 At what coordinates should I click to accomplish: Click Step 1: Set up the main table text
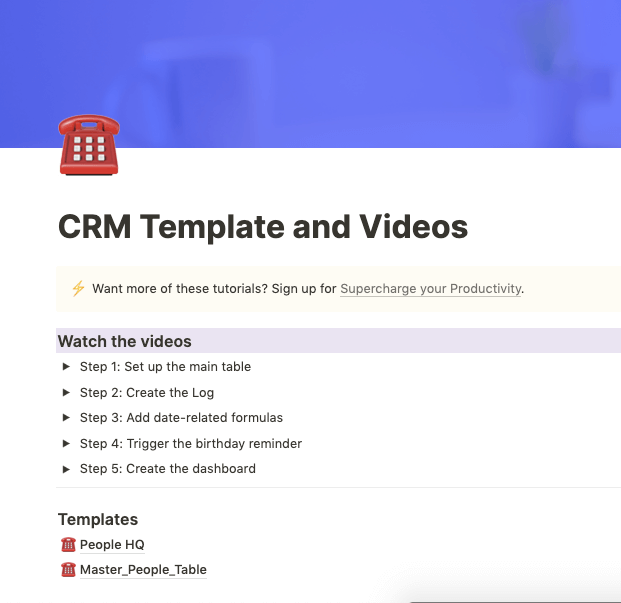[165, 367]
